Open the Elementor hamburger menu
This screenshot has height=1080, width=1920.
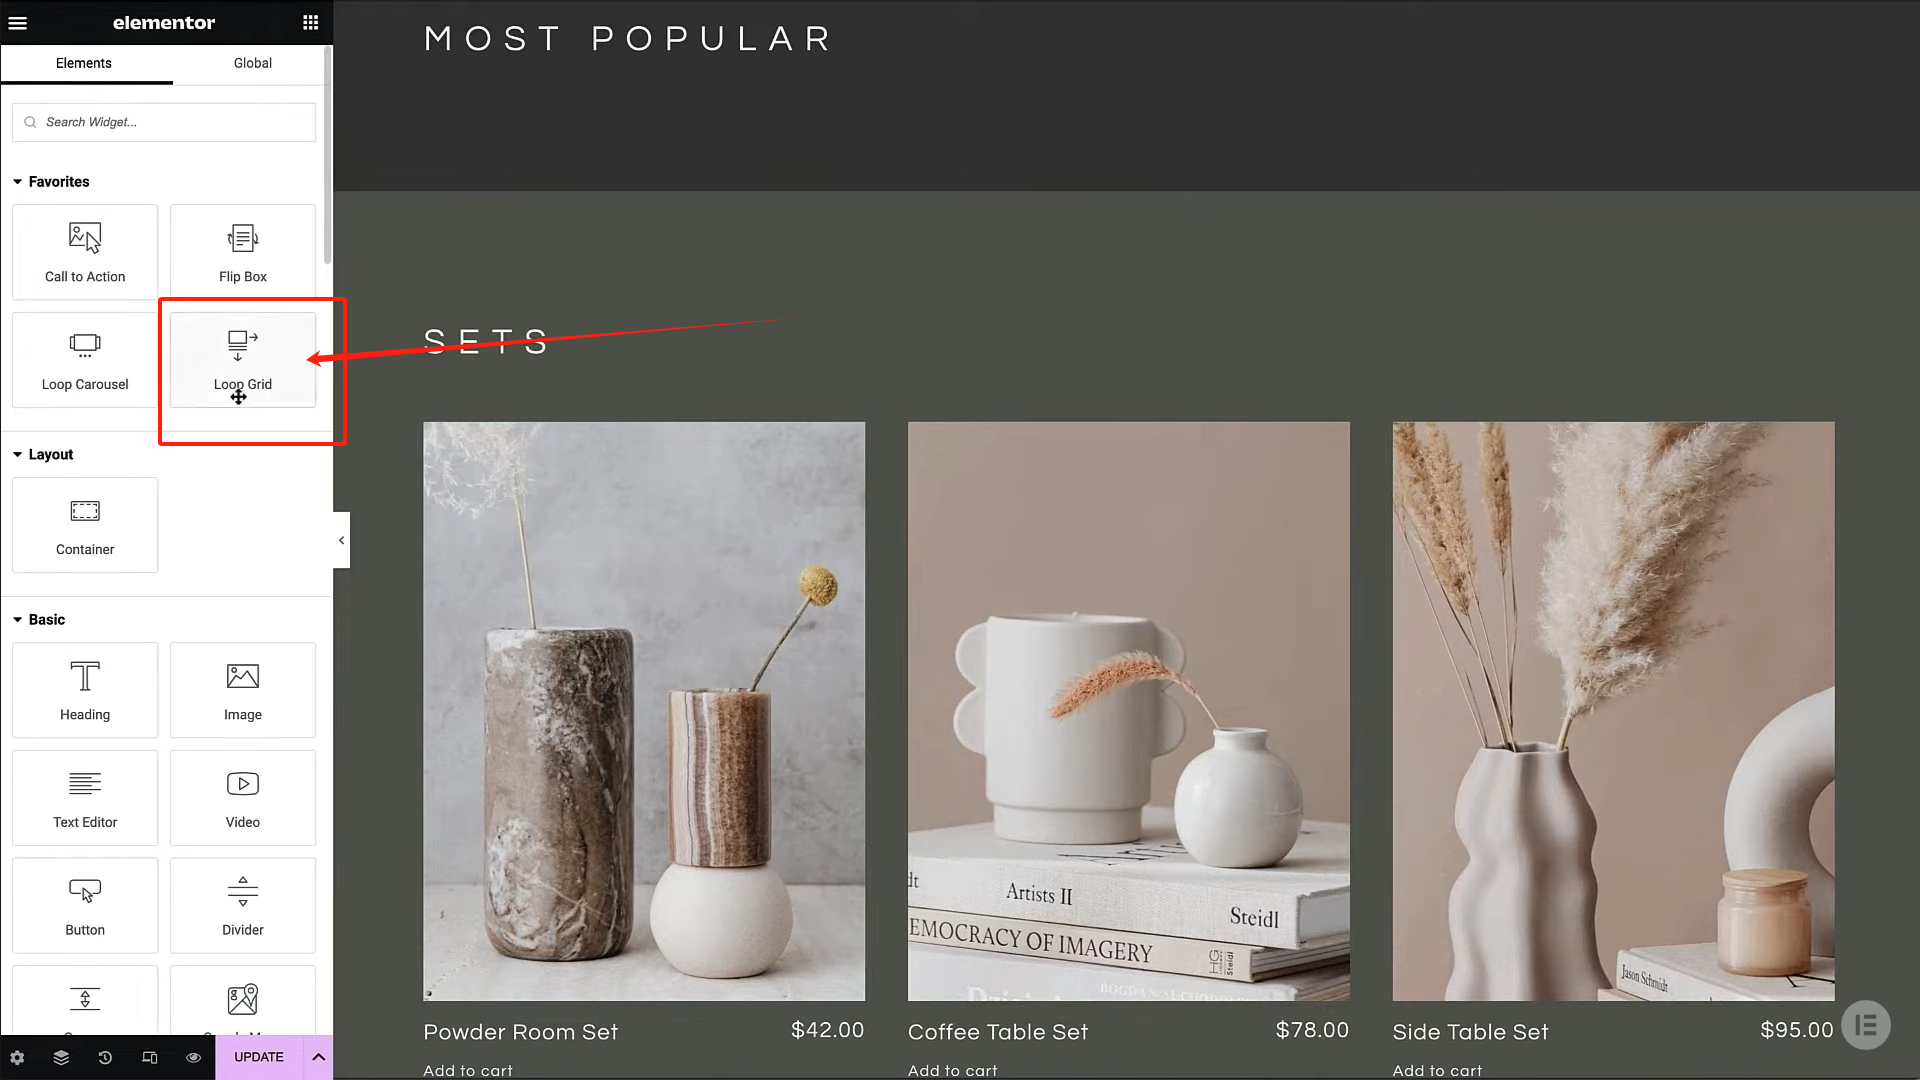point(18,22)
